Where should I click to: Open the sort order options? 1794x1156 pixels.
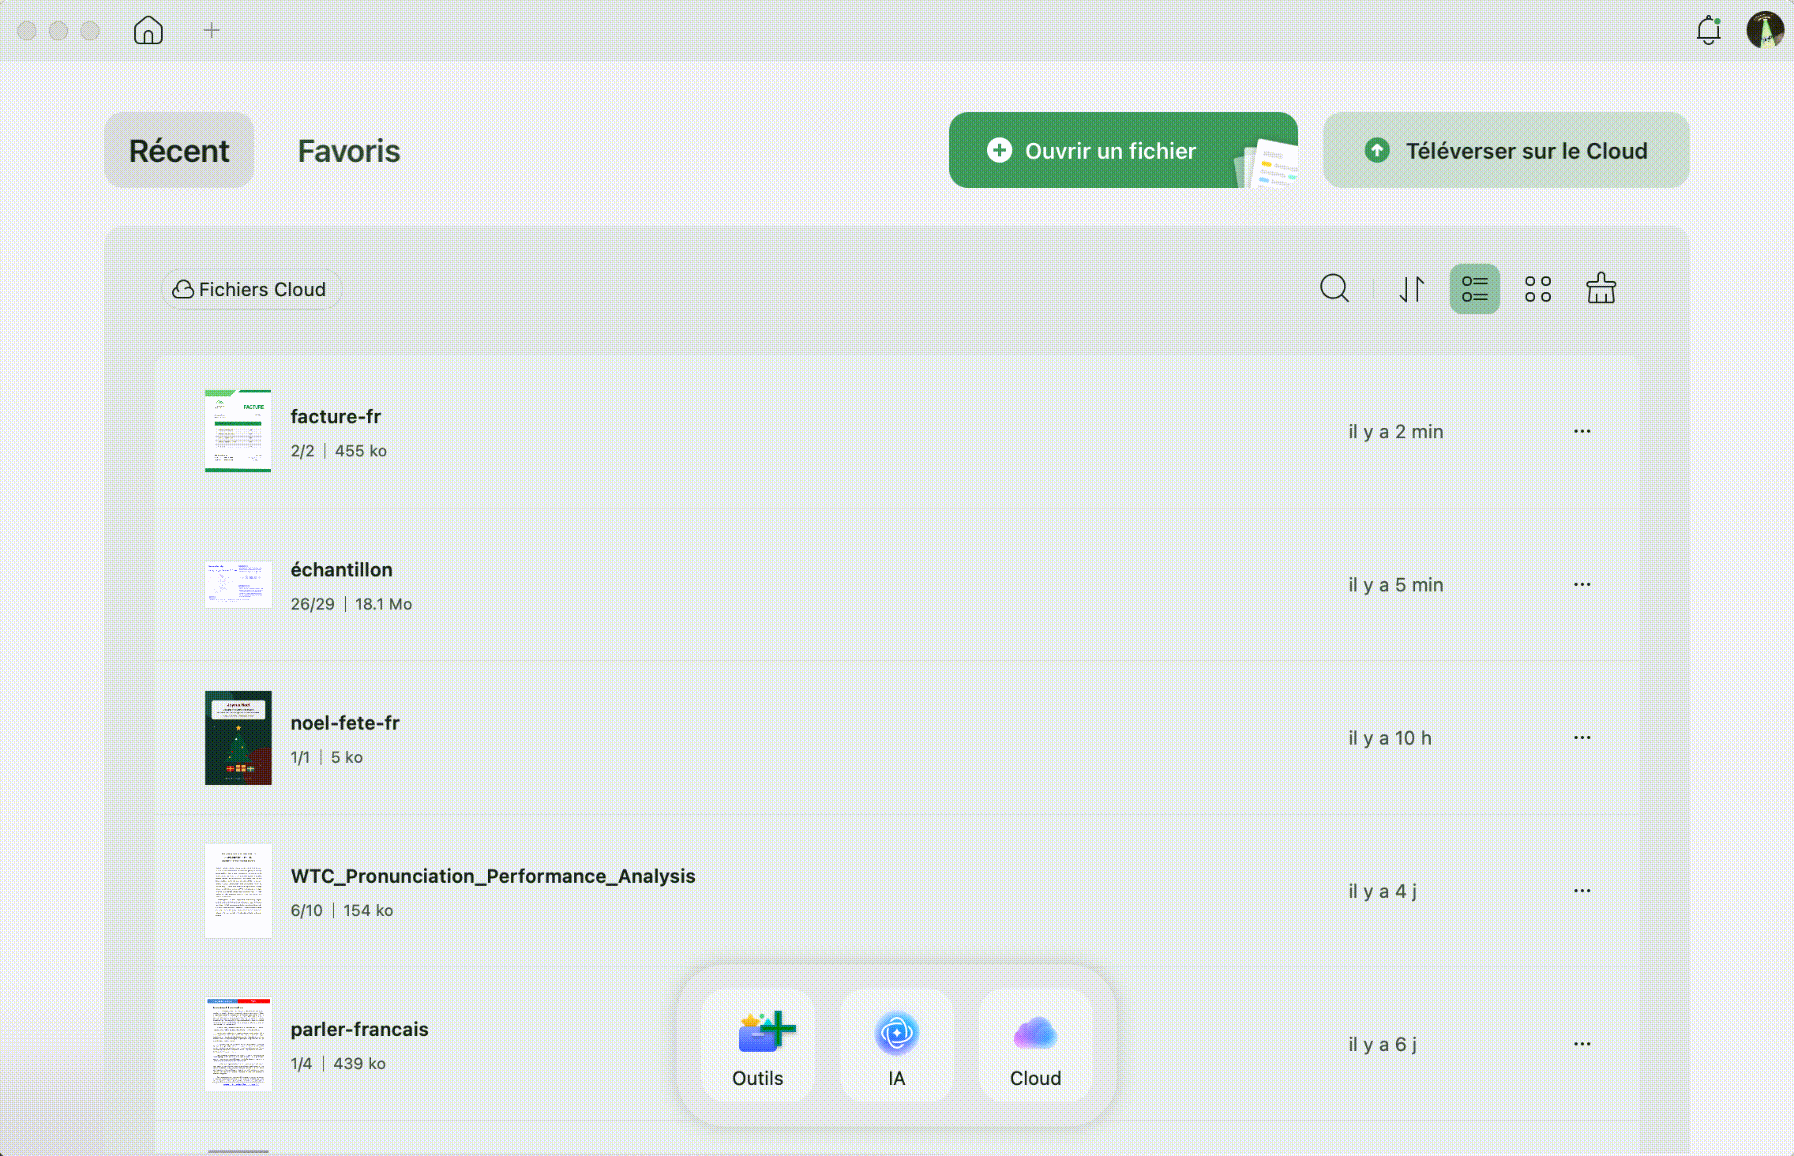[1411, 289]
